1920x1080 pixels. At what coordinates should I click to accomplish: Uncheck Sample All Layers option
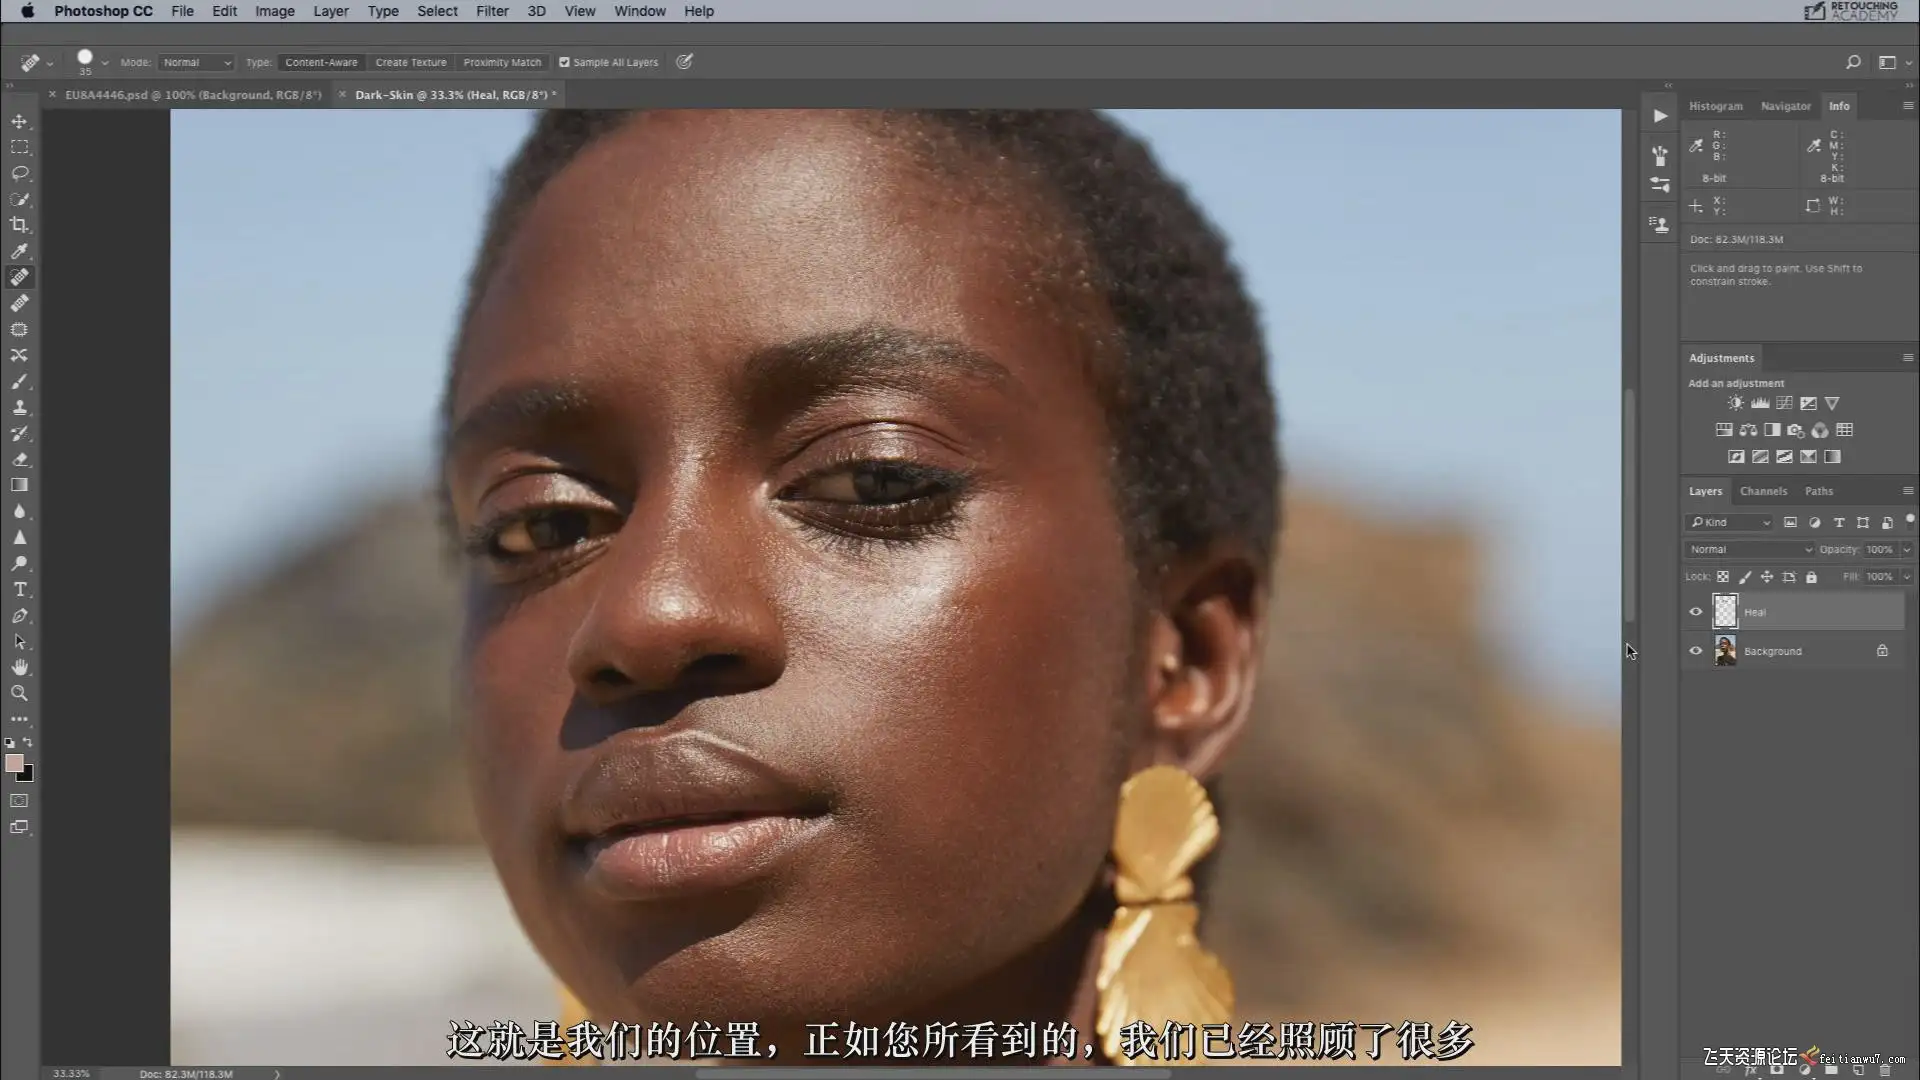[x=564, y=62]
